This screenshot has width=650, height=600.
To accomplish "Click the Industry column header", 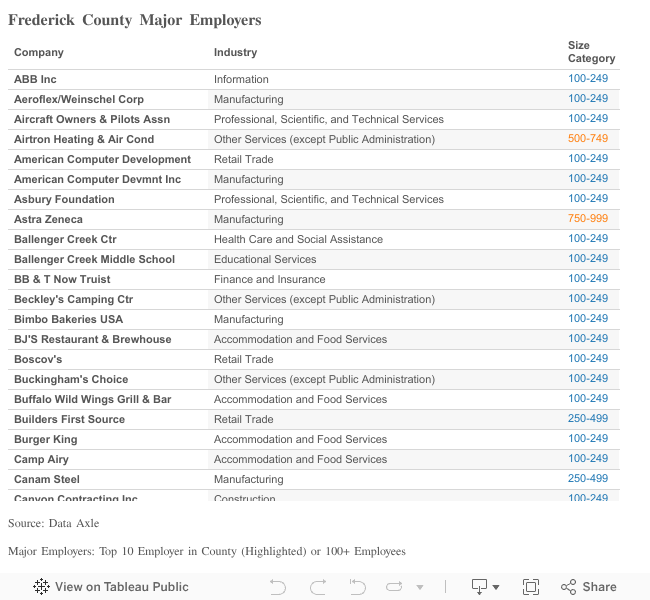I will tap(235, 52).
